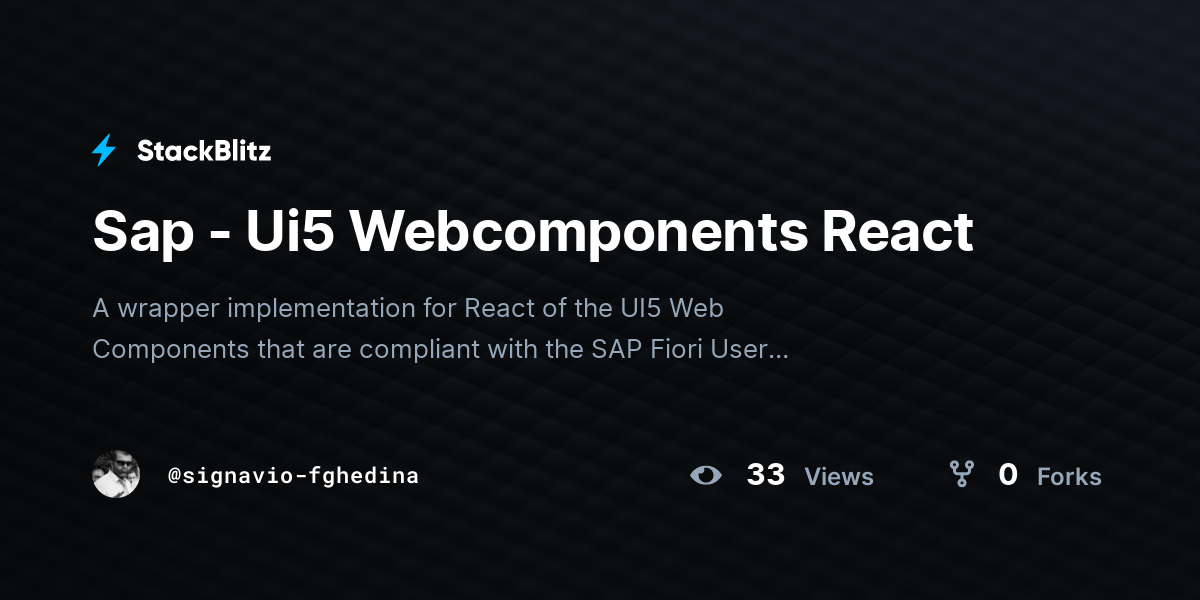The image size is (1200, 600).
Task: Click the StackBlitz lightning bolt logo
Action: (104, 151)
